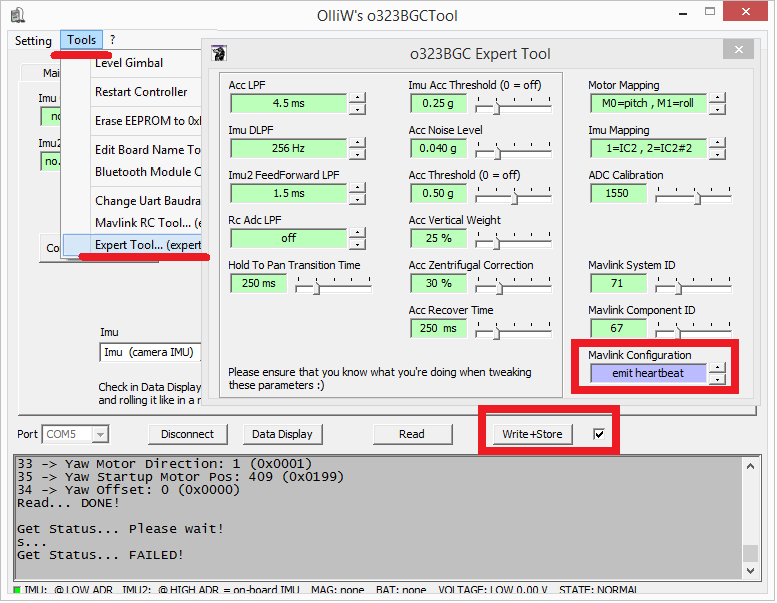
Task: Click the log output vertical scrollbar
Action: [750, 509]
